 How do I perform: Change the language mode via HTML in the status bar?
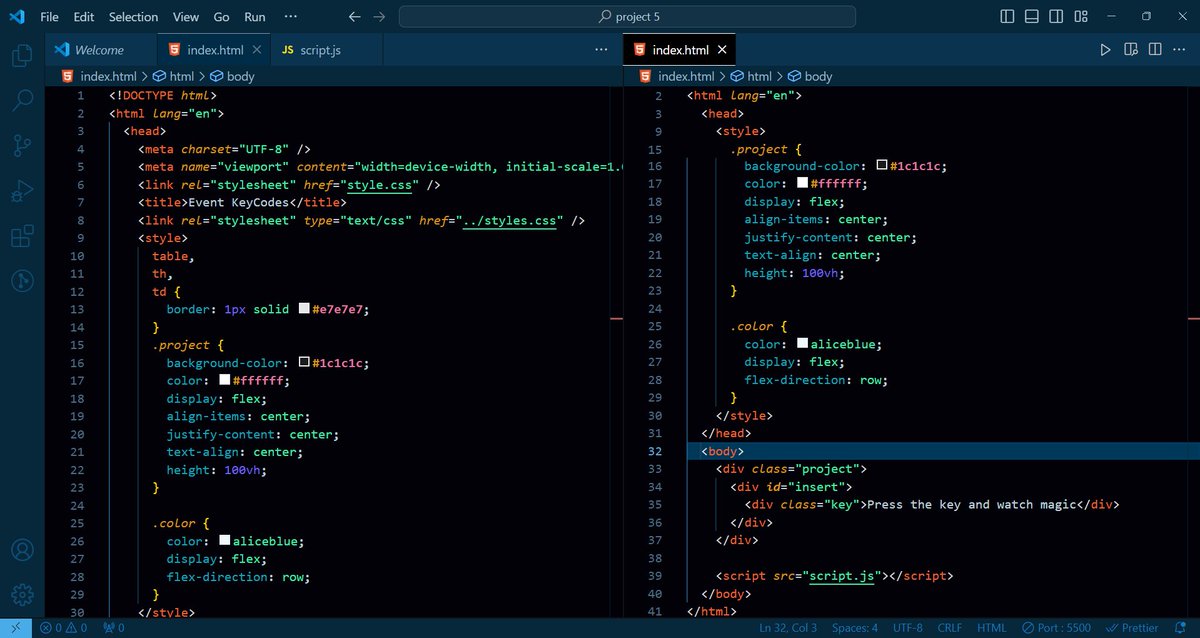tap(992, 628)
